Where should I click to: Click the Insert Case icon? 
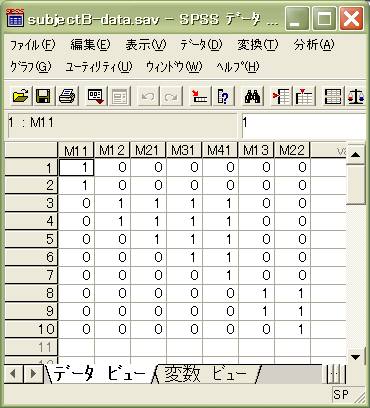pyautogui.click(x=281, y=97)
